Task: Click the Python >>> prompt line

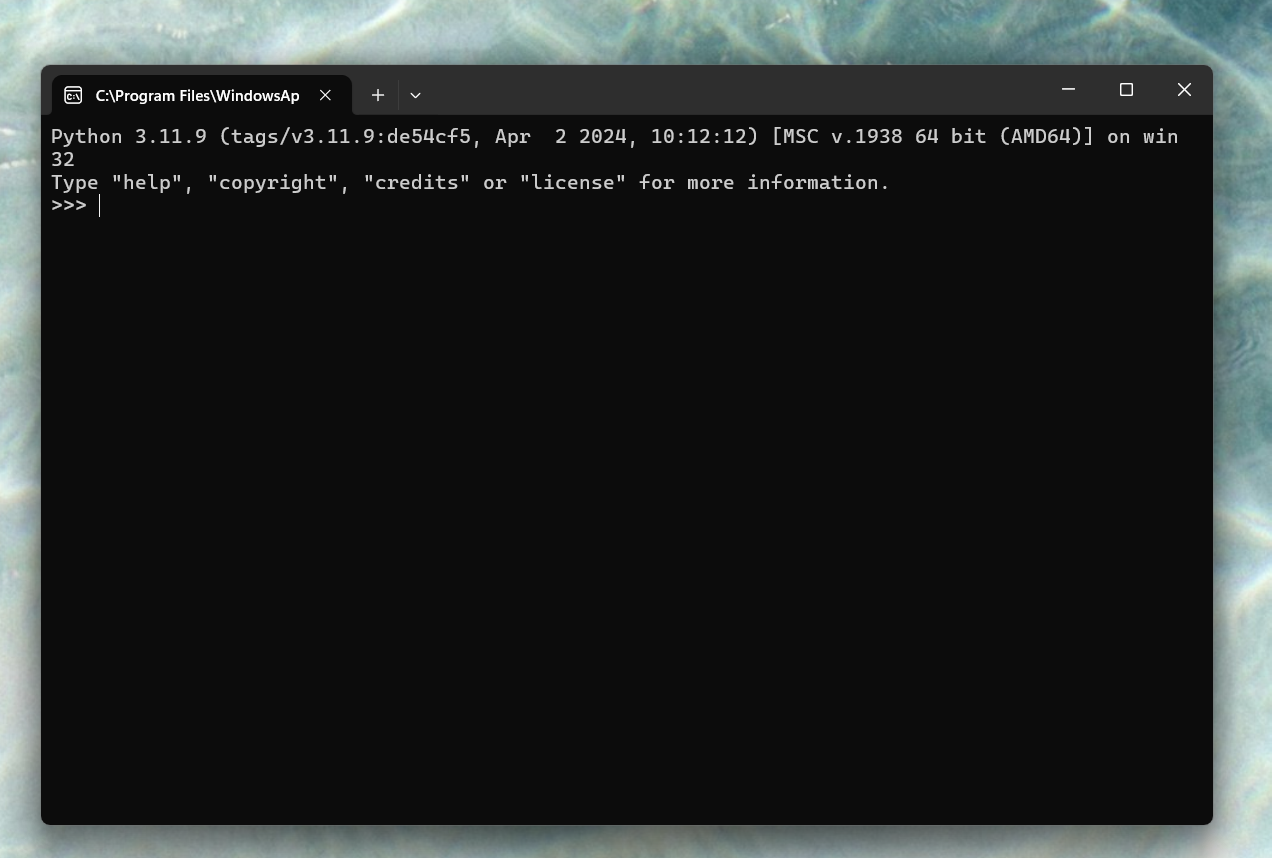Action: point(626,205)
